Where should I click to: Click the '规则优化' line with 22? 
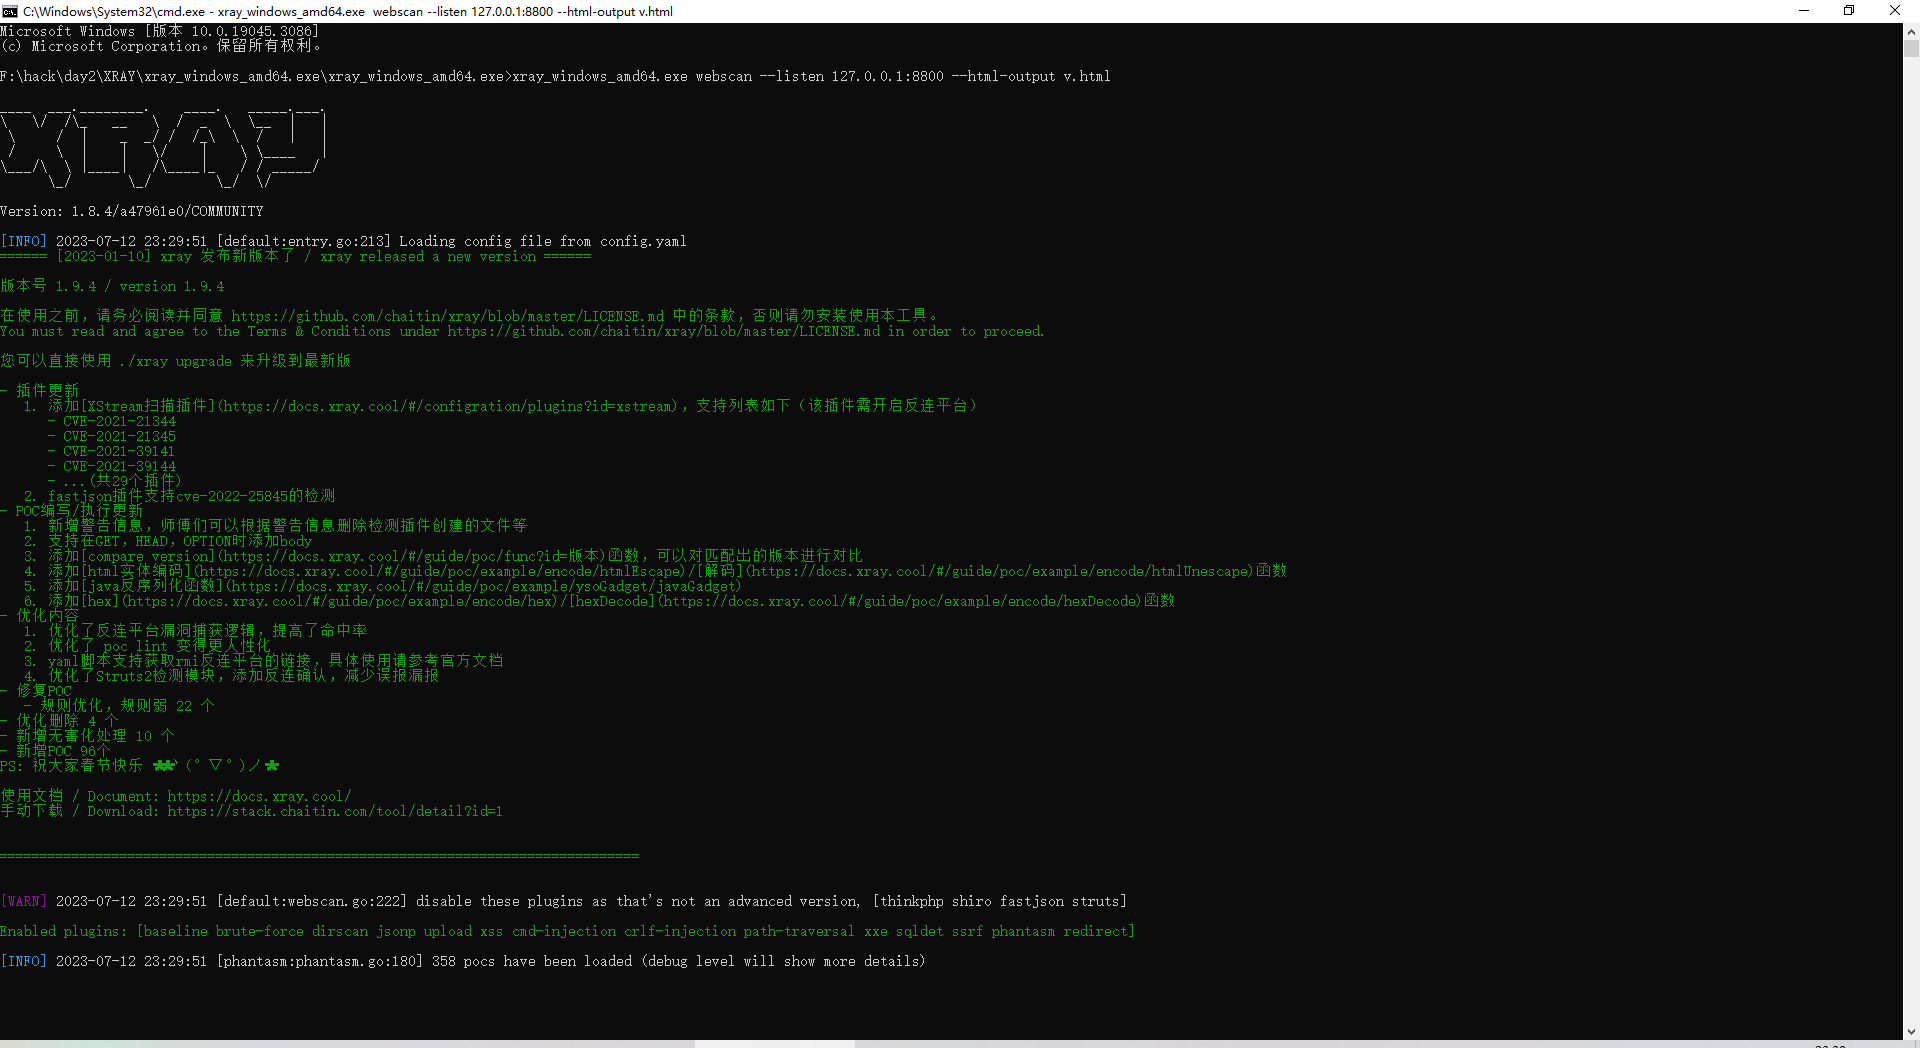120,706
